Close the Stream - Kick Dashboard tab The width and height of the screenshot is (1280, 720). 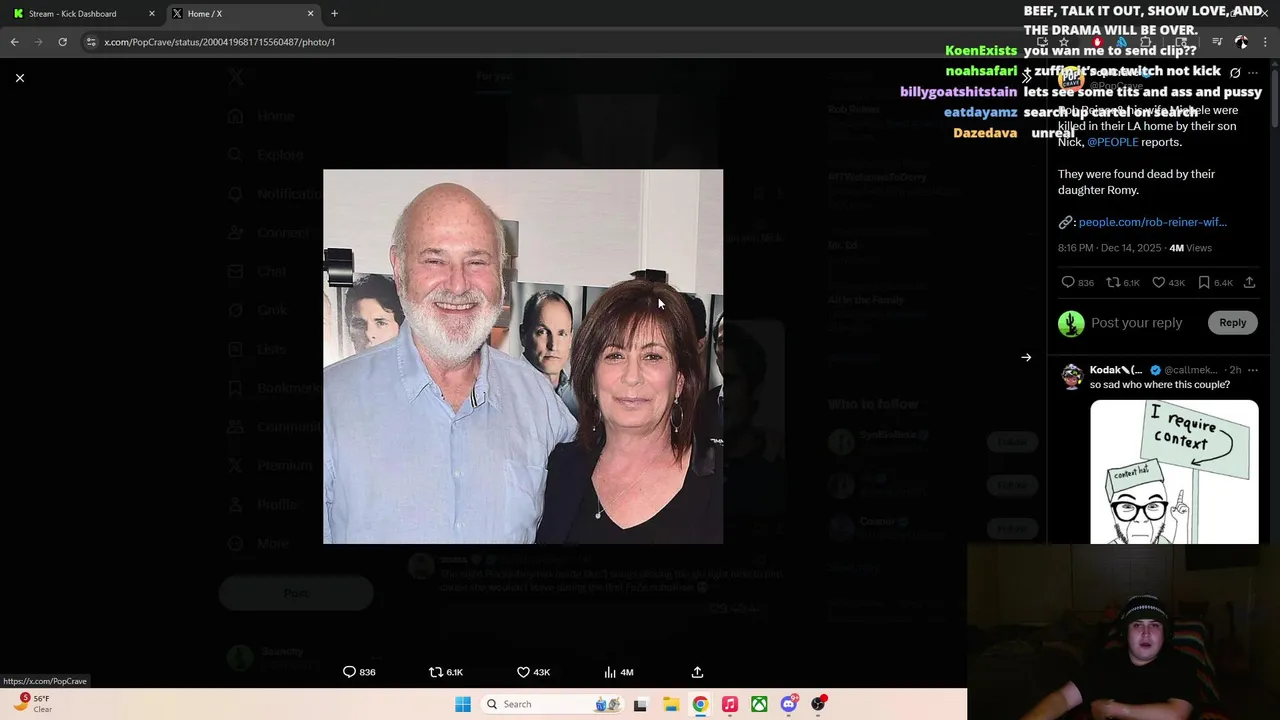click(x=152, y=13)
